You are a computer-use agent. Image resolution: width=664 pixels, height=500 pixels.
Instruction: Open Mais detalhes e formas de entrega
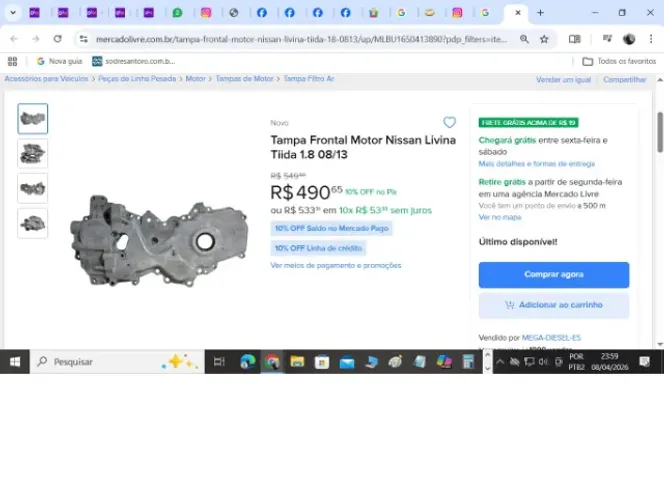coord(537,164)
